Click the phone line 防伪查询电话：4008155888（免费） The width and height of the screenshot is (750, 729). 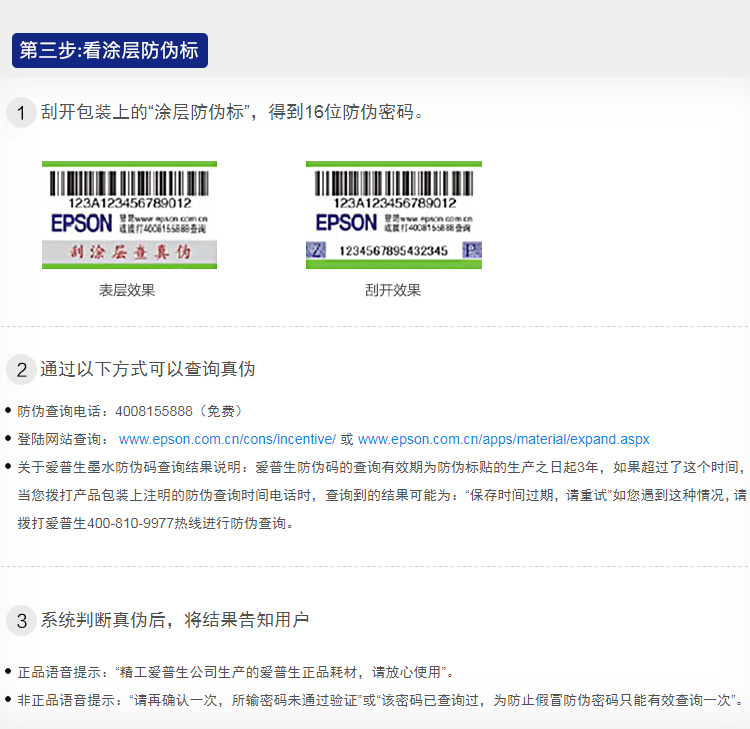[131, 411]
